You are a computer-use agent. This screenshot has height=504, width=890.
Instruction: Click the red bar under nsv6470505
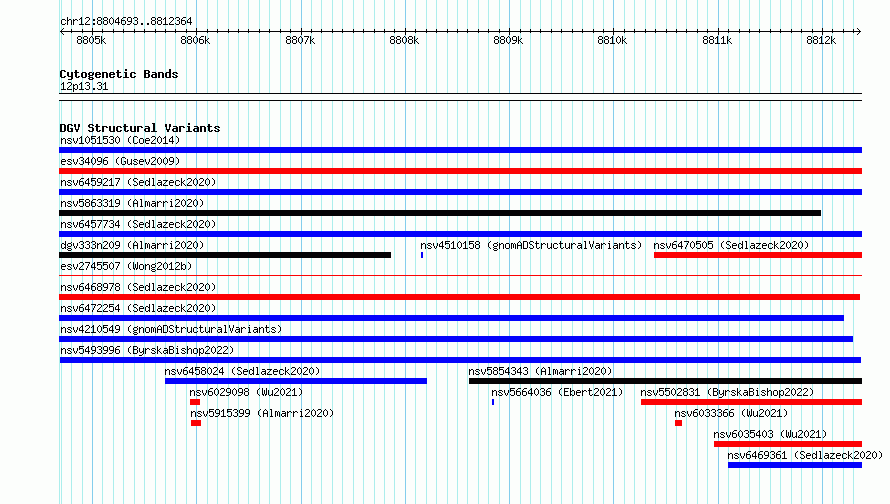tap(758, 255)
